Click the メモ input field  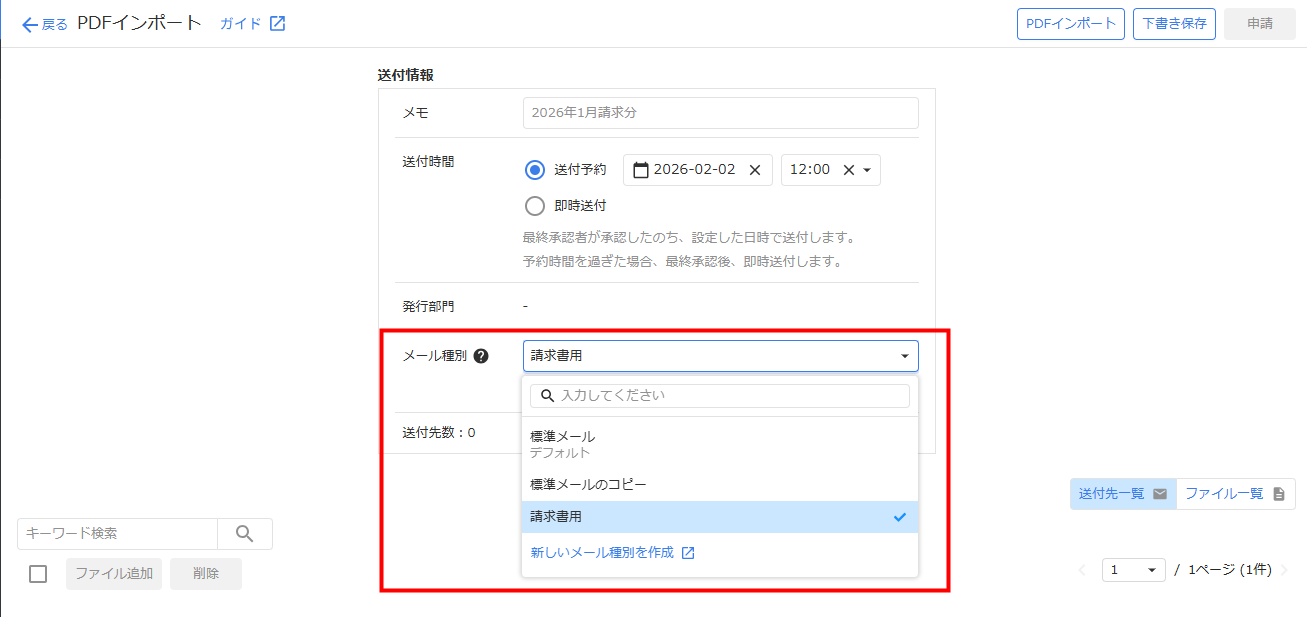click(x=720, y=113)
